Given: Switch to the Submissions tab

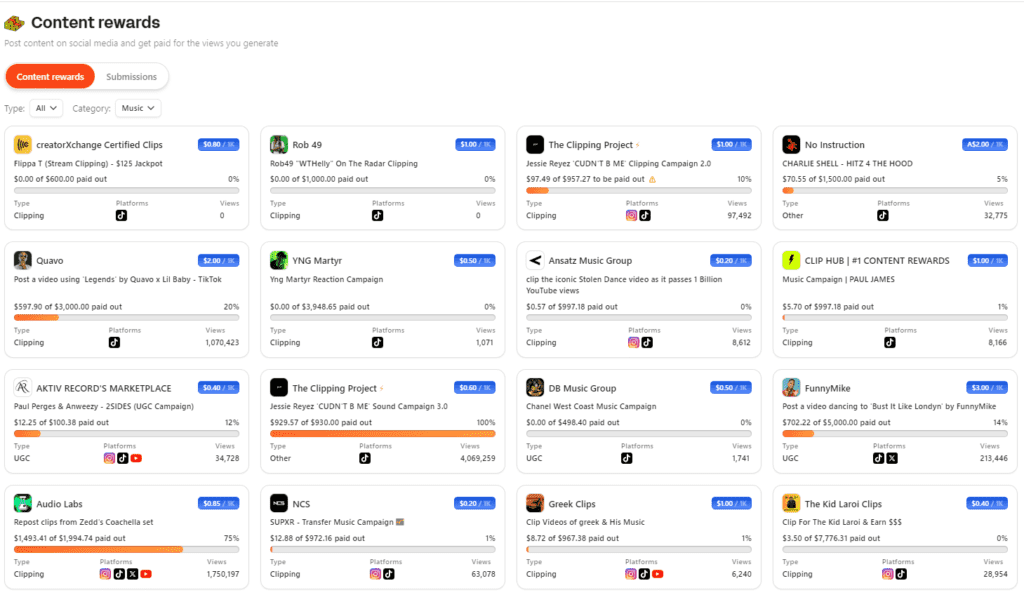Looking at the screenshot, I should (x=132, y=77).
